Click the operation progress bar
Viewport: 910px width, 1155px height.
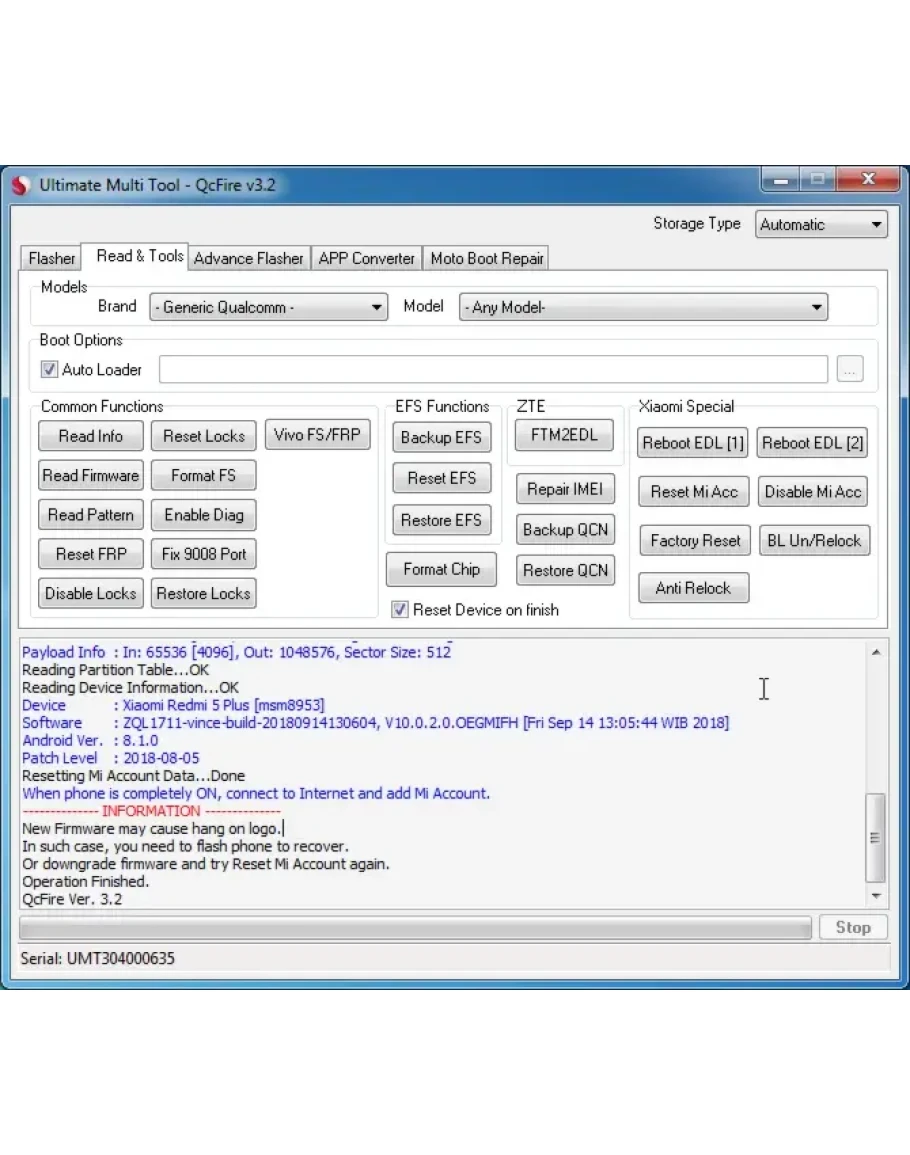415,928
